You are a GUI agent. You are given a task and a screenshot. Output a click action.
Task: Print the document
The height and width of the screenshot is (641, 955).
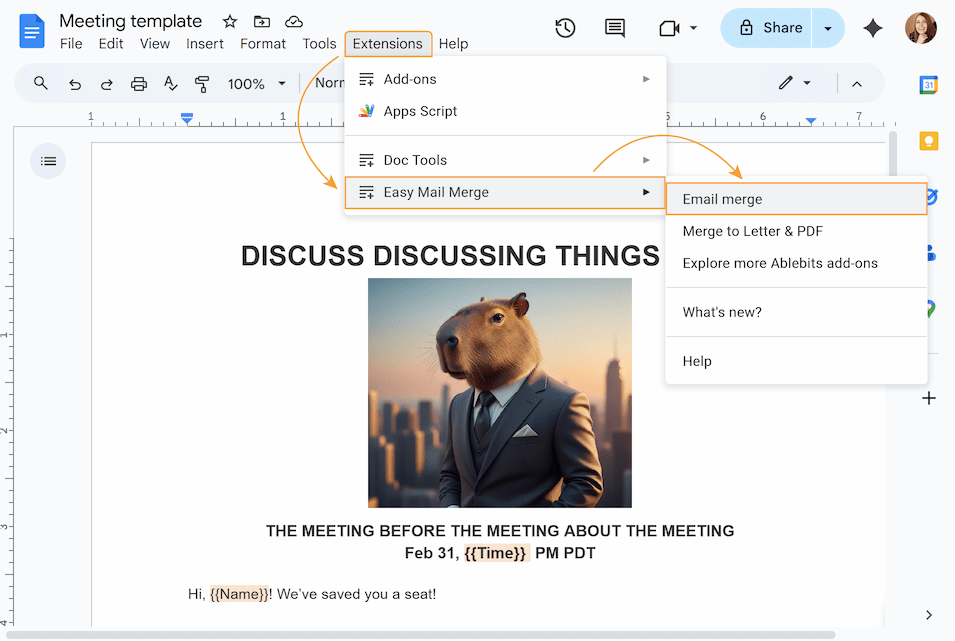click(x=139, y=83)
